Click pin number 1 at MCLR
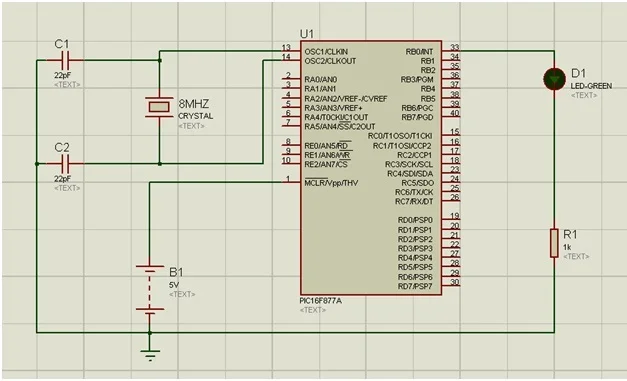 tap(288, 179)
